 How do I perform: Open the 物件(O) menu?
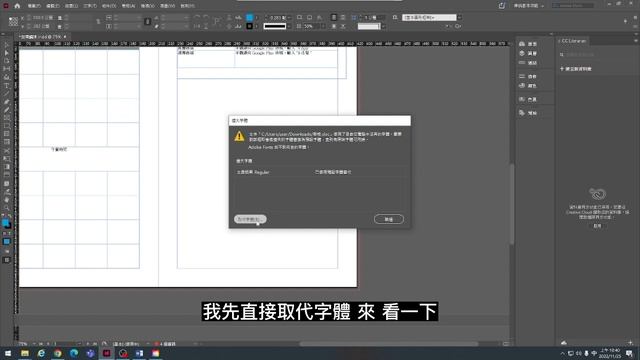[109, 6]
